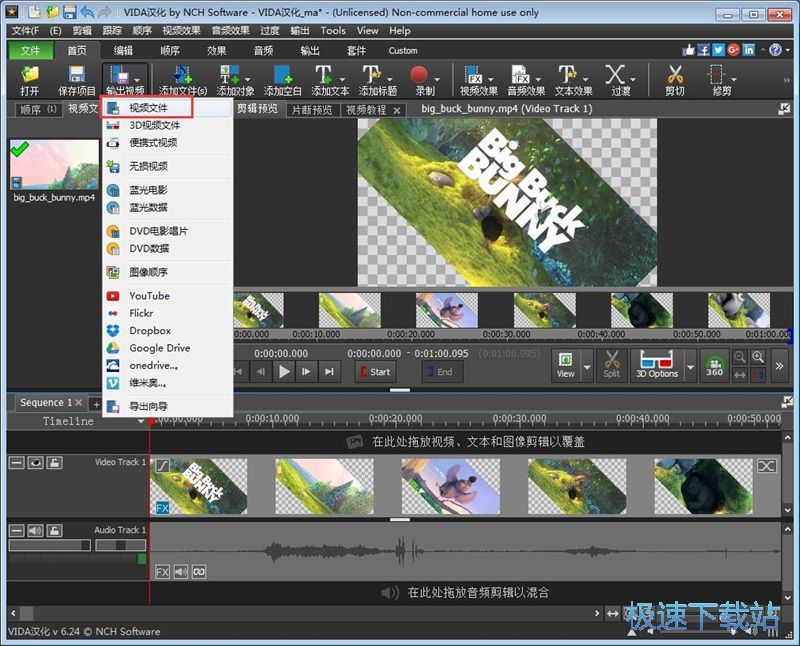
Task: Choose YouTube export option
Action: (x=167, y=296)
